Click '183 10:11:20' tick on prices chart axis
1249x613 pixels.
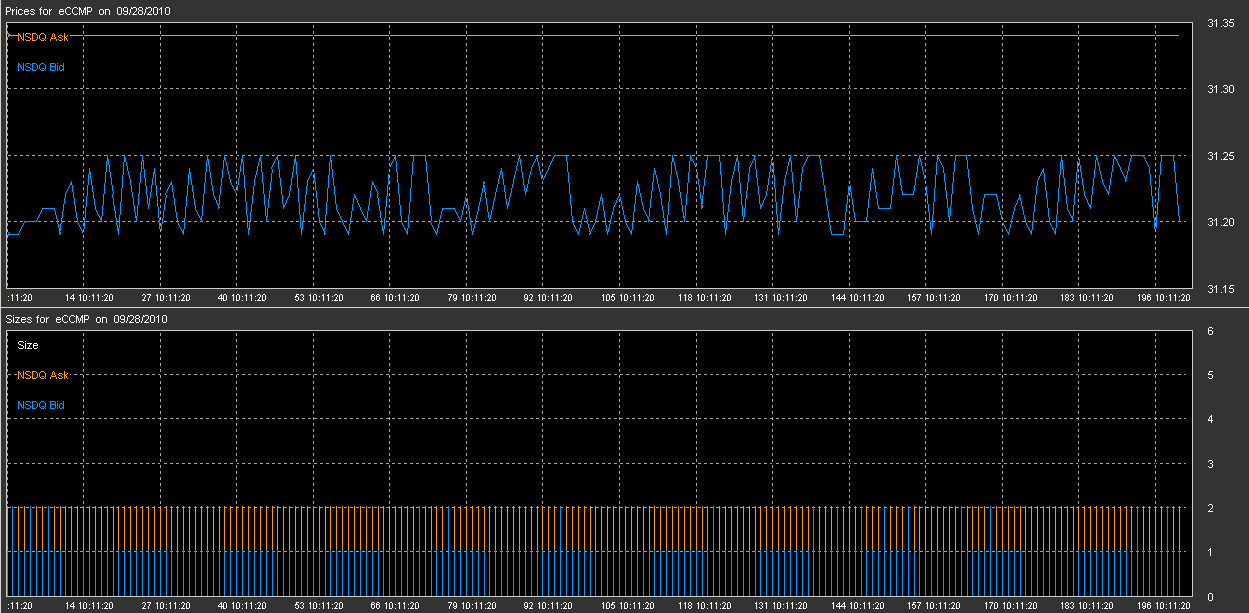(x=1087, y=298)
